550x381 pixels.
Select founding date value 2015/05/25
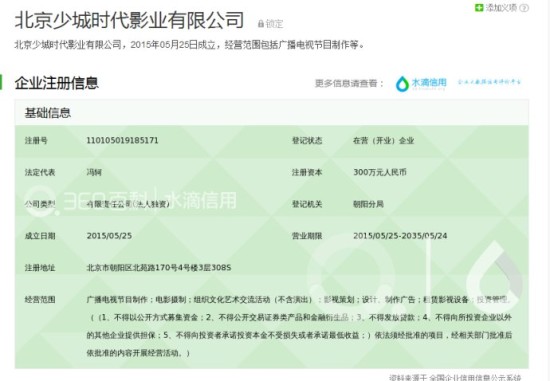(x=109, y=236)
